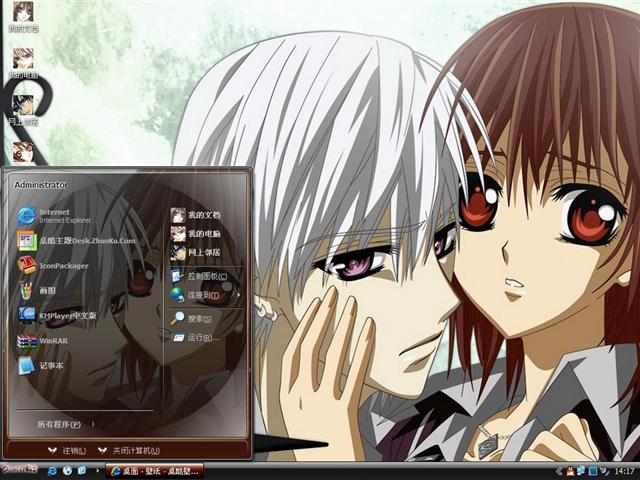The image size is (640, 480).
Task: Launch 画图 (Paint) from Start menu
Action: coord(37,291)
